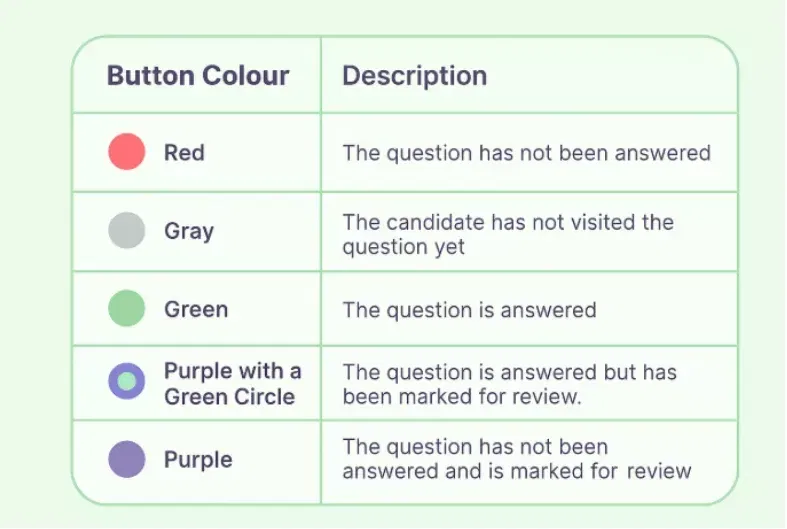Click the "Purple" label text
Viewport: 787px width, 529px height.
(198, 460)
